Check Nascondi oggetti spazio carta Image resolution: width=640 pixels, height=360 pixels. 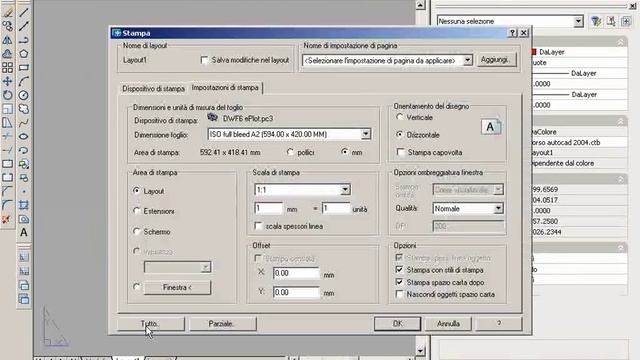coord(399,294)
